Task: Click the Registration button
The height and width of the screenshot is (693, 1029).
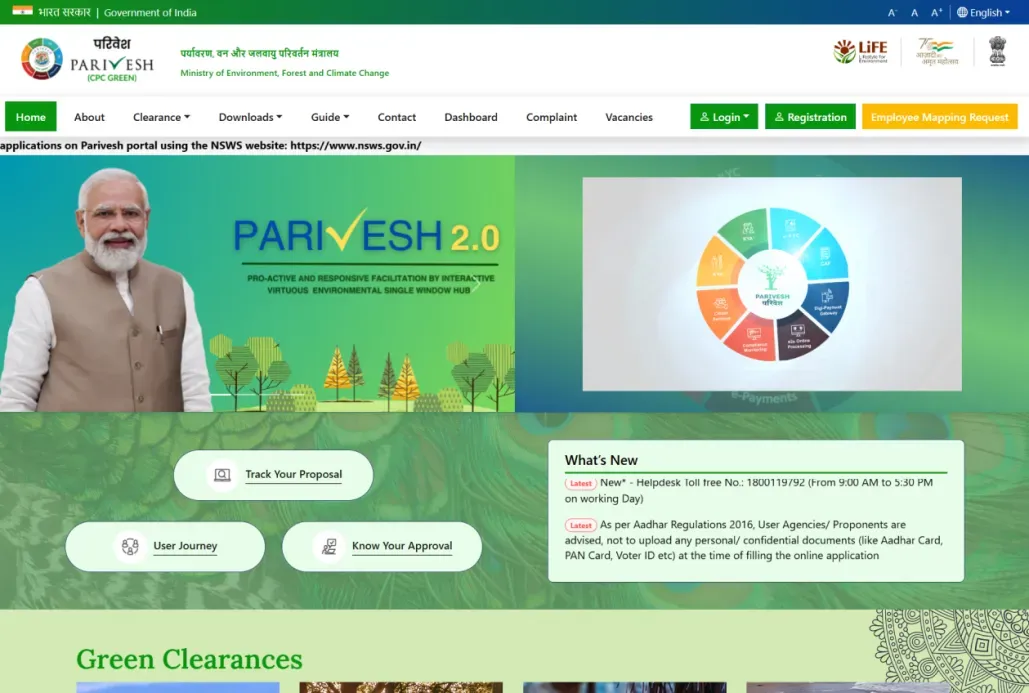Action: [810, 117]
